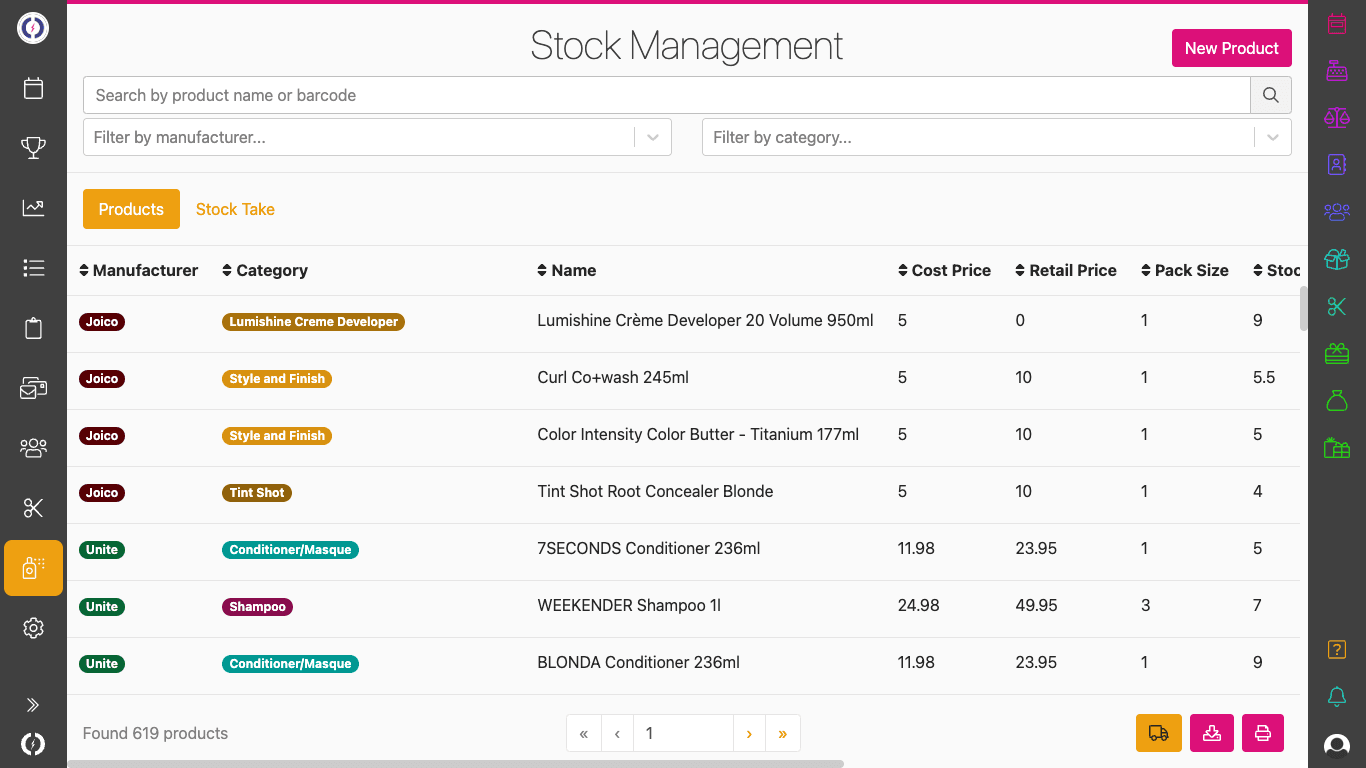Select the print icon for product list
1366x768 pixels.
(x=1262, y=733)
